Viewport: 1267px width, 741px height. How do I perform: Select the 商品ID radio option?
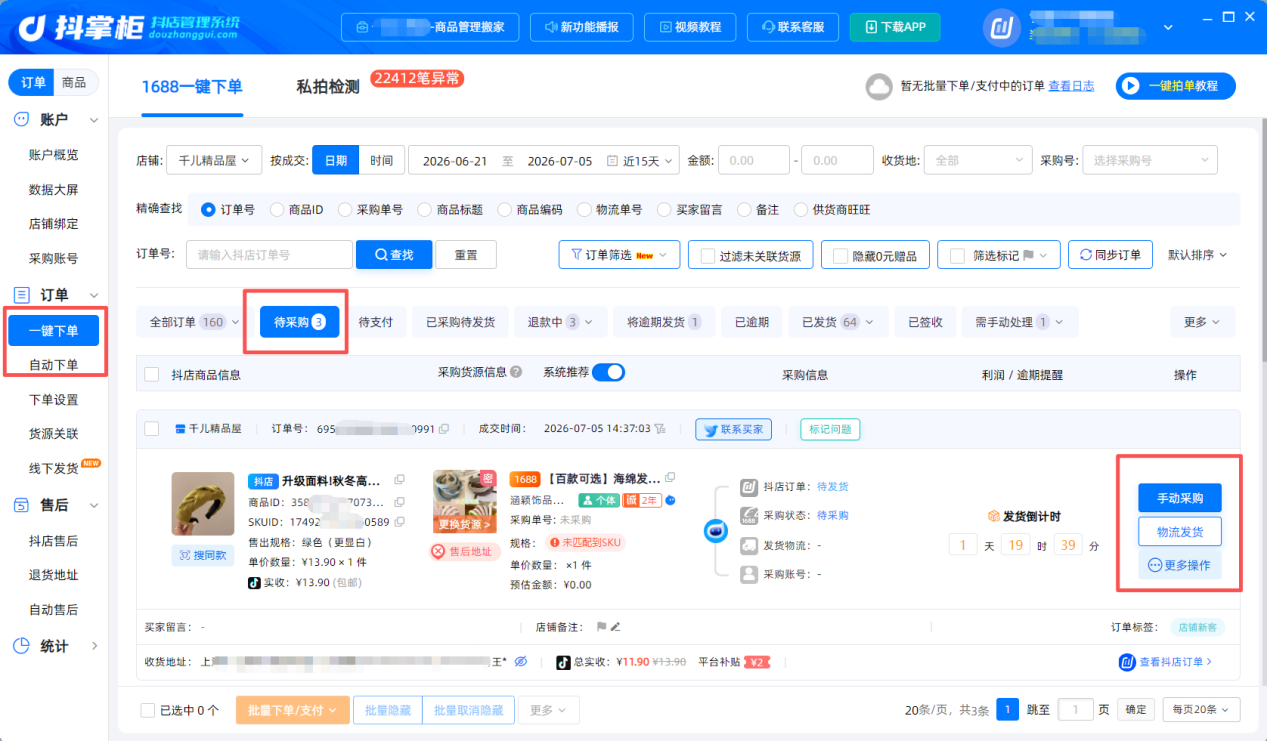pyautogui.click(x=277, y=210)
